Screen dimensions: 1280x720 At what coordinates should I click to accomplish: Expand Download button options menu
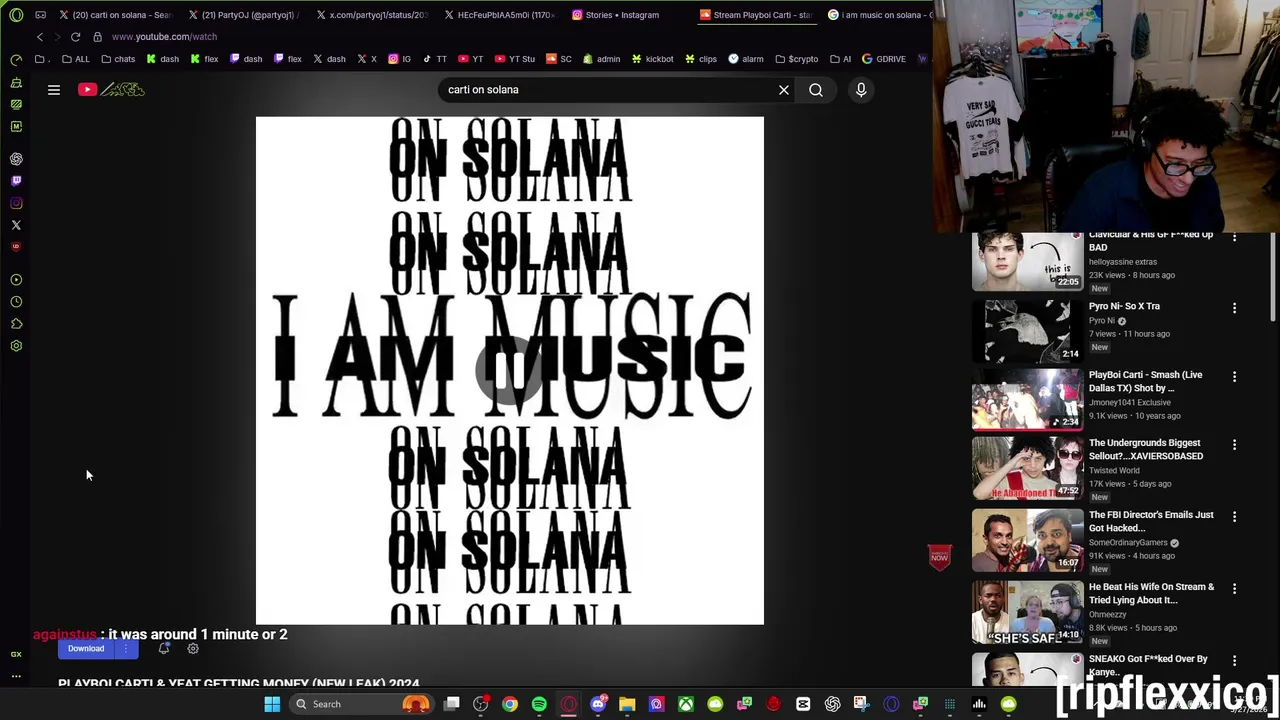tap(126, 649)
